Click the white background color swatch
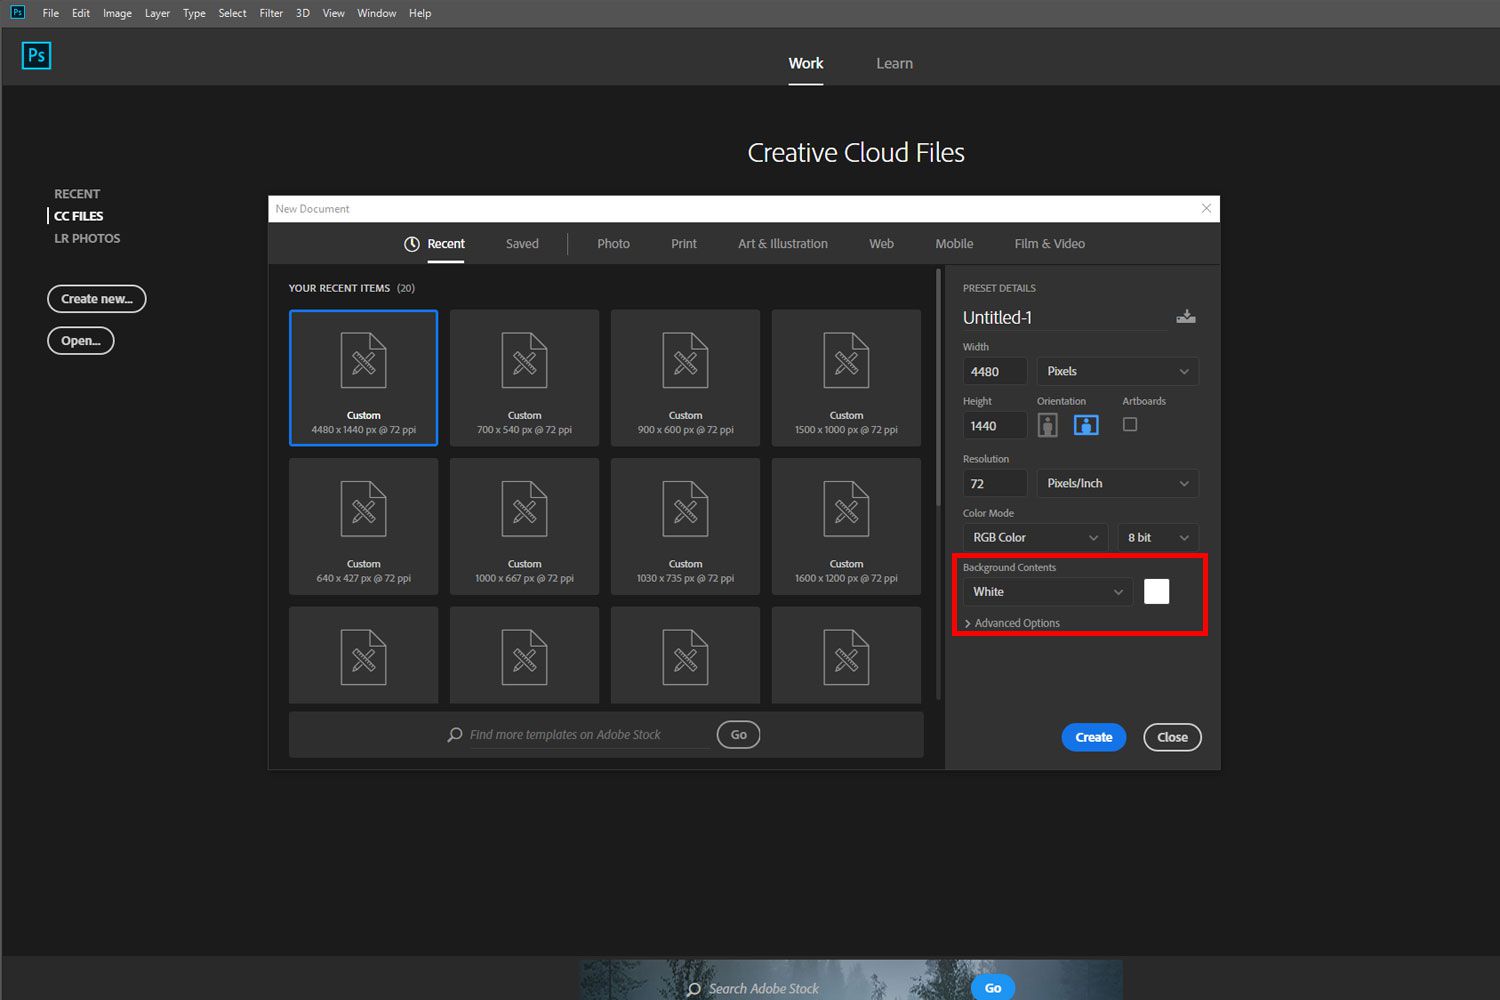The width and height of the screenshot is (1500, 1000). [1156, 591]
